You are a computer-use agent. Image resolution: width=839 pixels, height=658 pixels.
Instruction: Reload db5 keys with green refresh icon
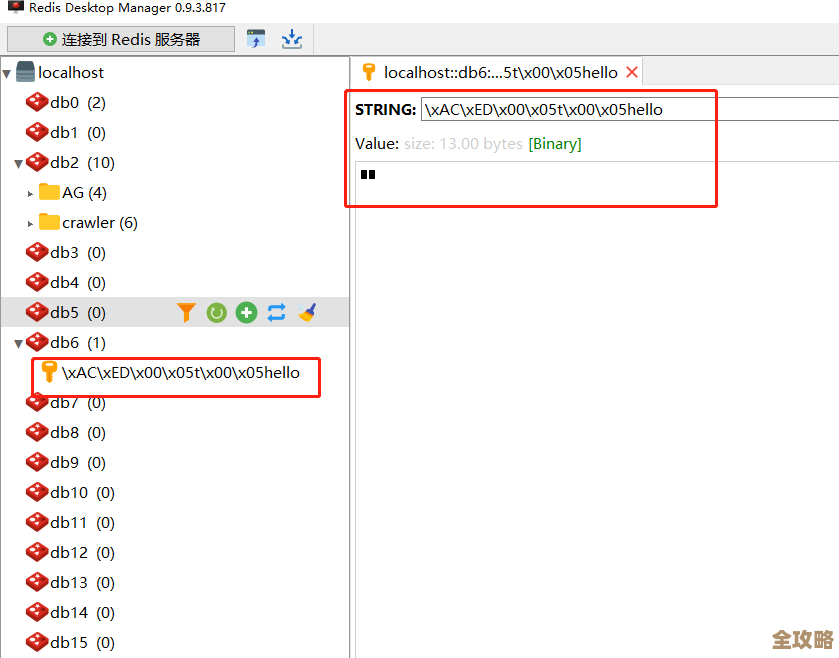click(x=216, y=313)
